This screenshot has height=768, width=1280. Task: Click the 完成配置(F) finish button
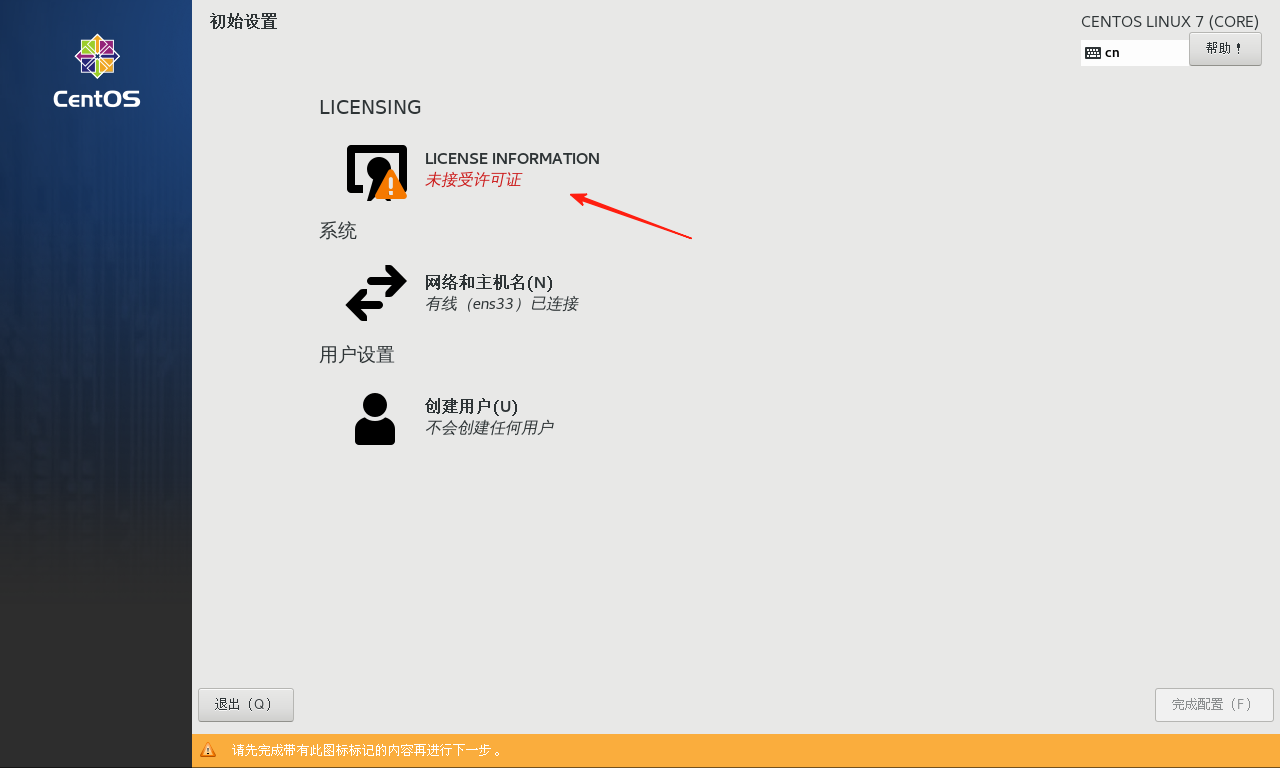1214,705
